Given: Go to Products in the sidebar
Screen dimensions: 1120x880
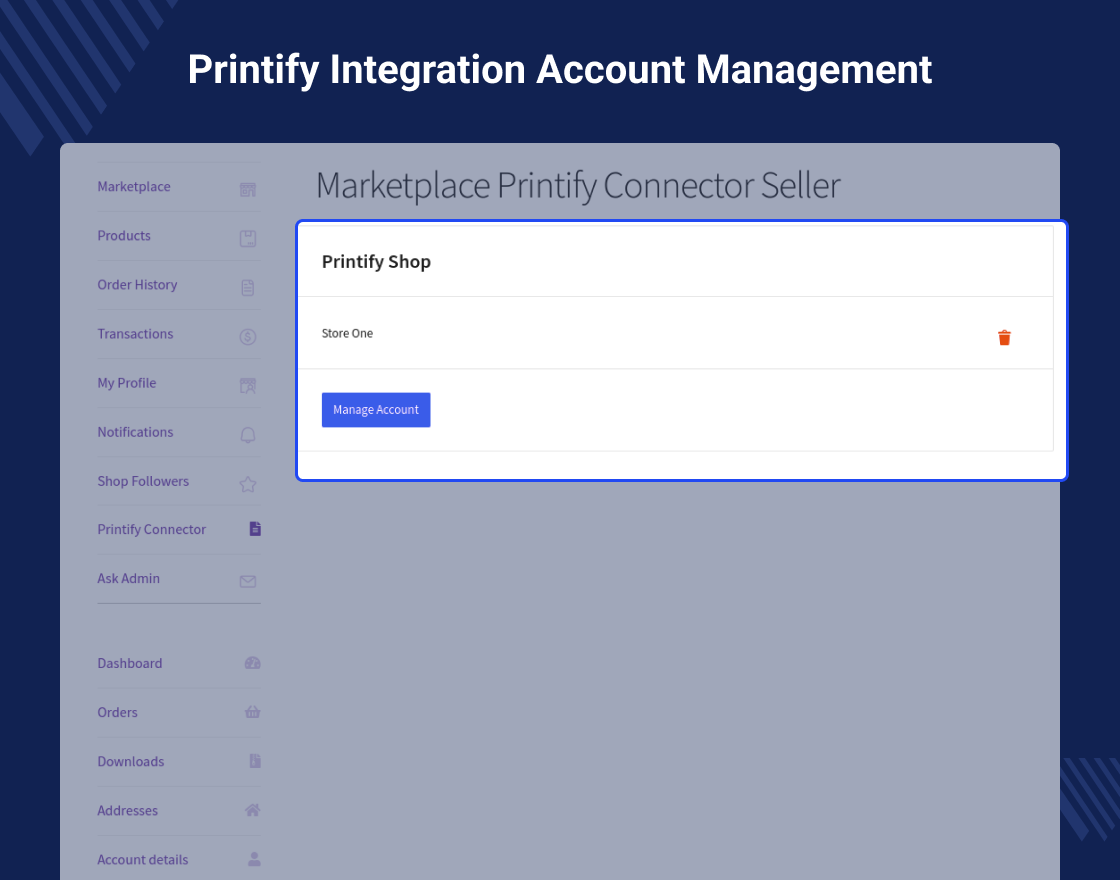Looking at the screenshot, I should (124, 236).
